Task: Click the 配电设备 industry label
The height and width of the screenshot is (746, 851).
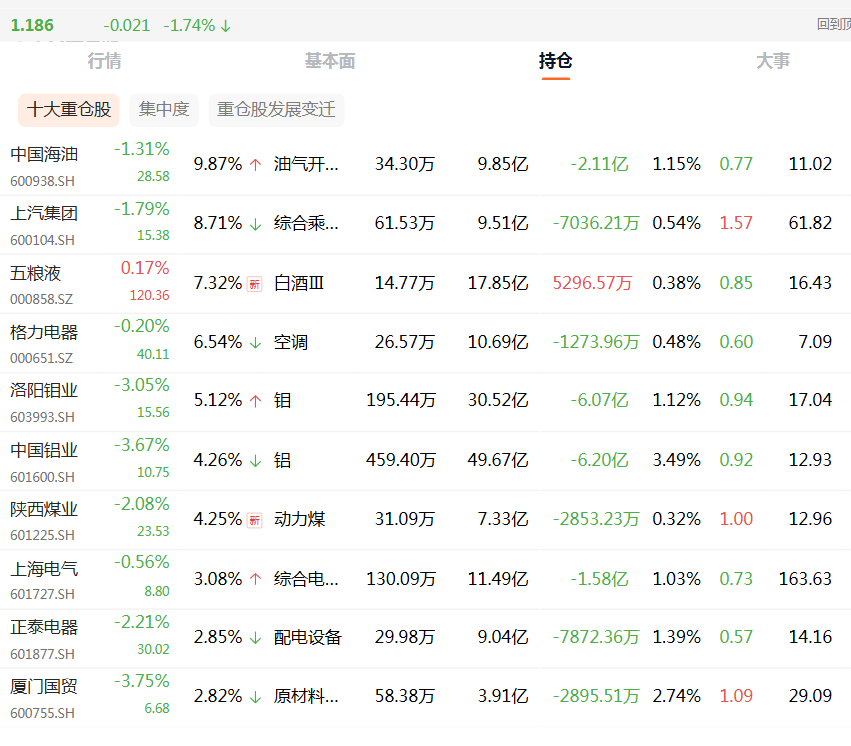Action: pyautogui.click(x=308, y=637)
